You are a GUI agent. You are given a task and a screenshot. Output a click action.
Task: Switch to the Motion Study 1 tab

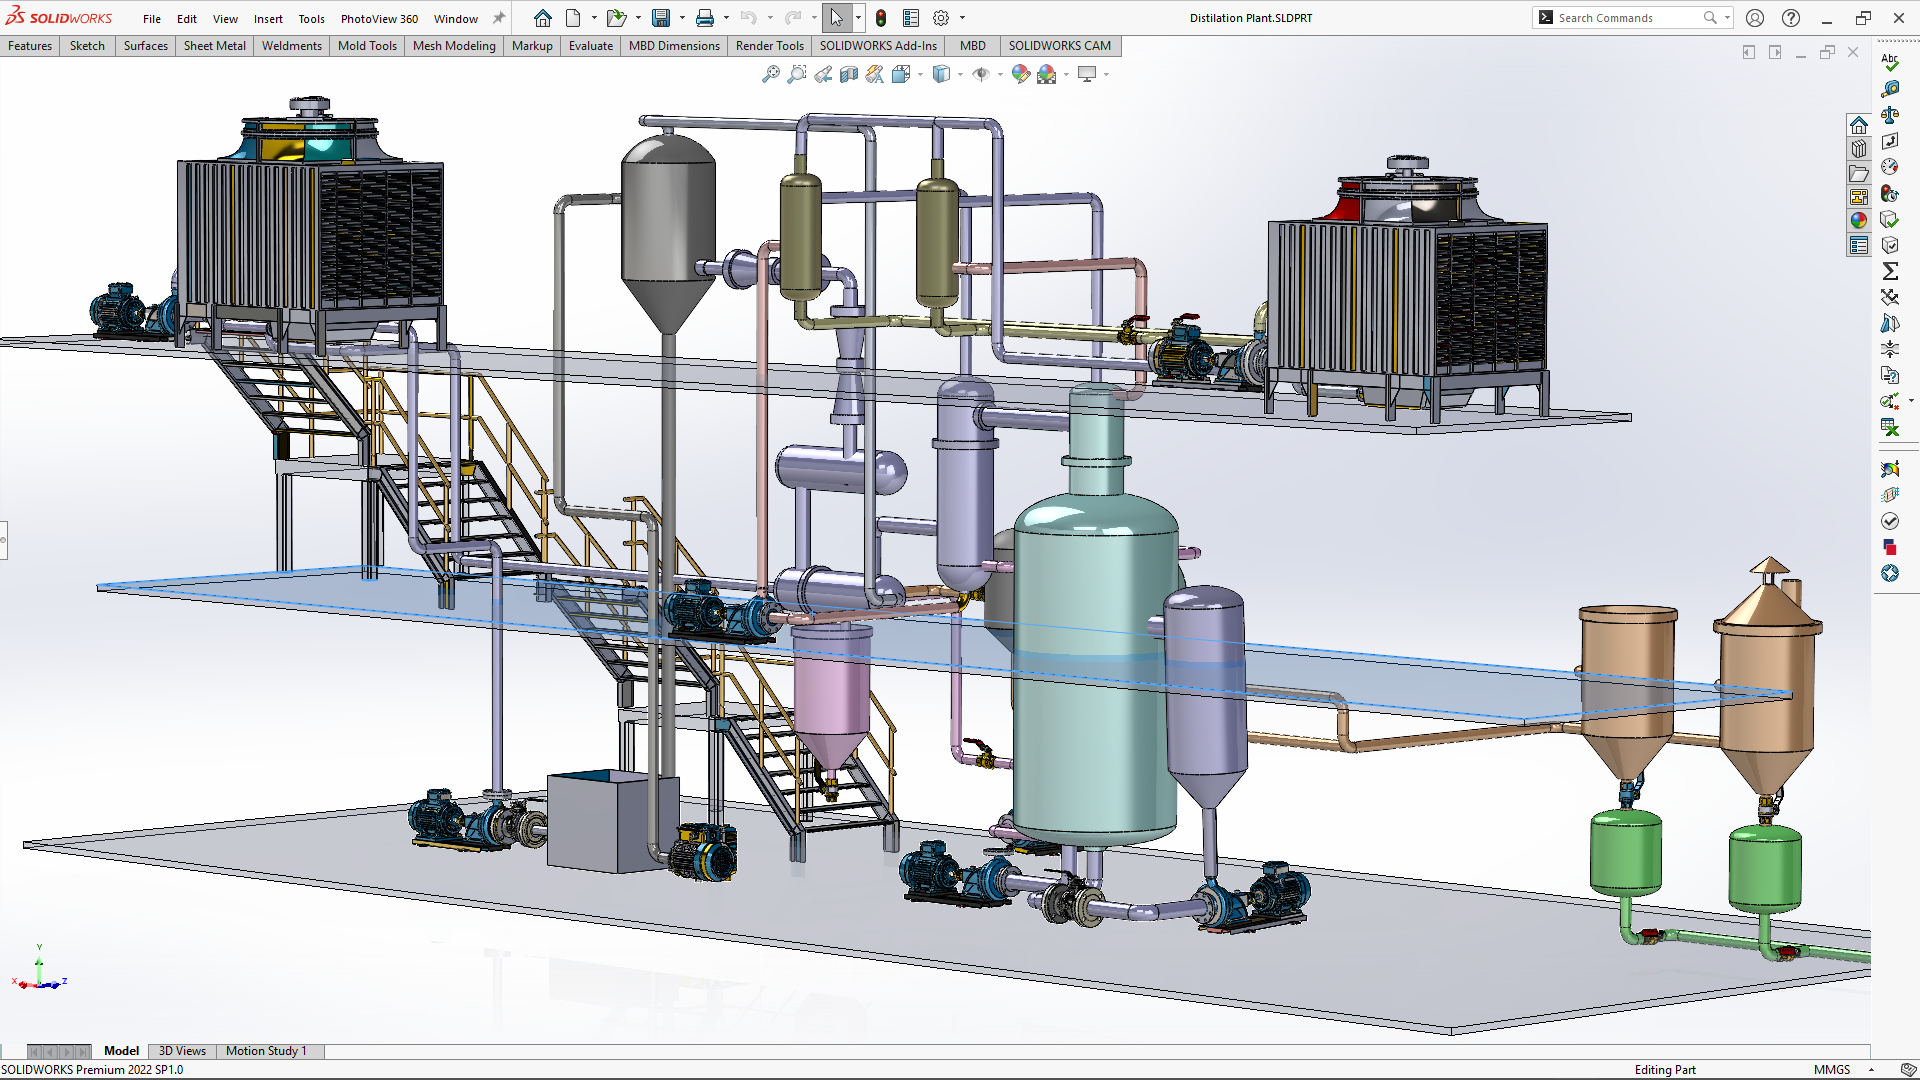coord(266,1051)
